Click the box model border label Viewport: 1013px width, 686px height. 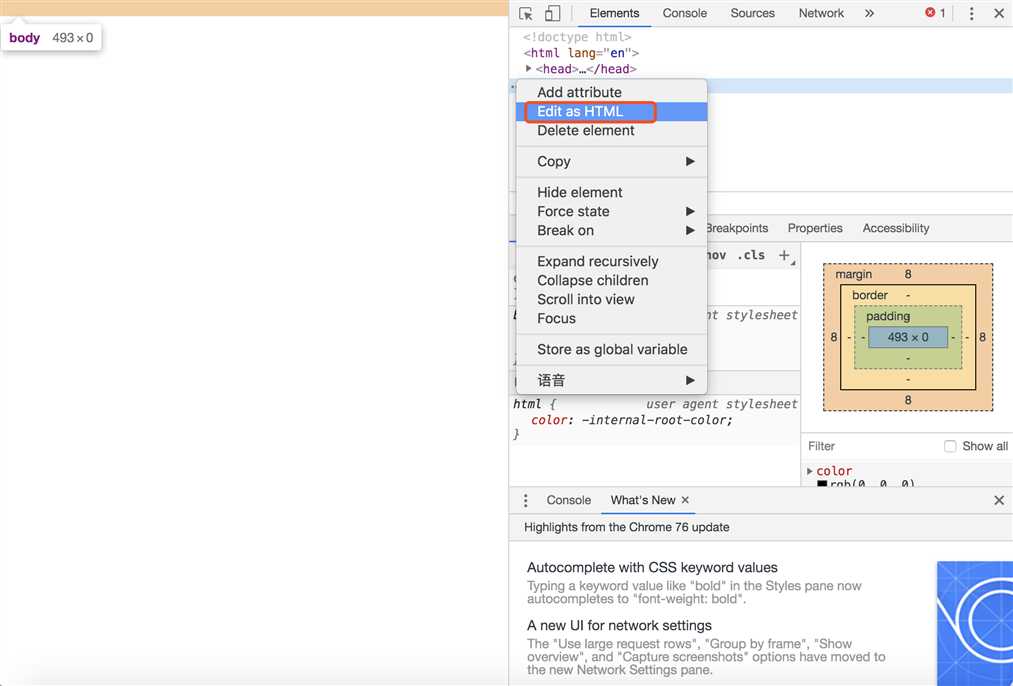click(870, 295)
